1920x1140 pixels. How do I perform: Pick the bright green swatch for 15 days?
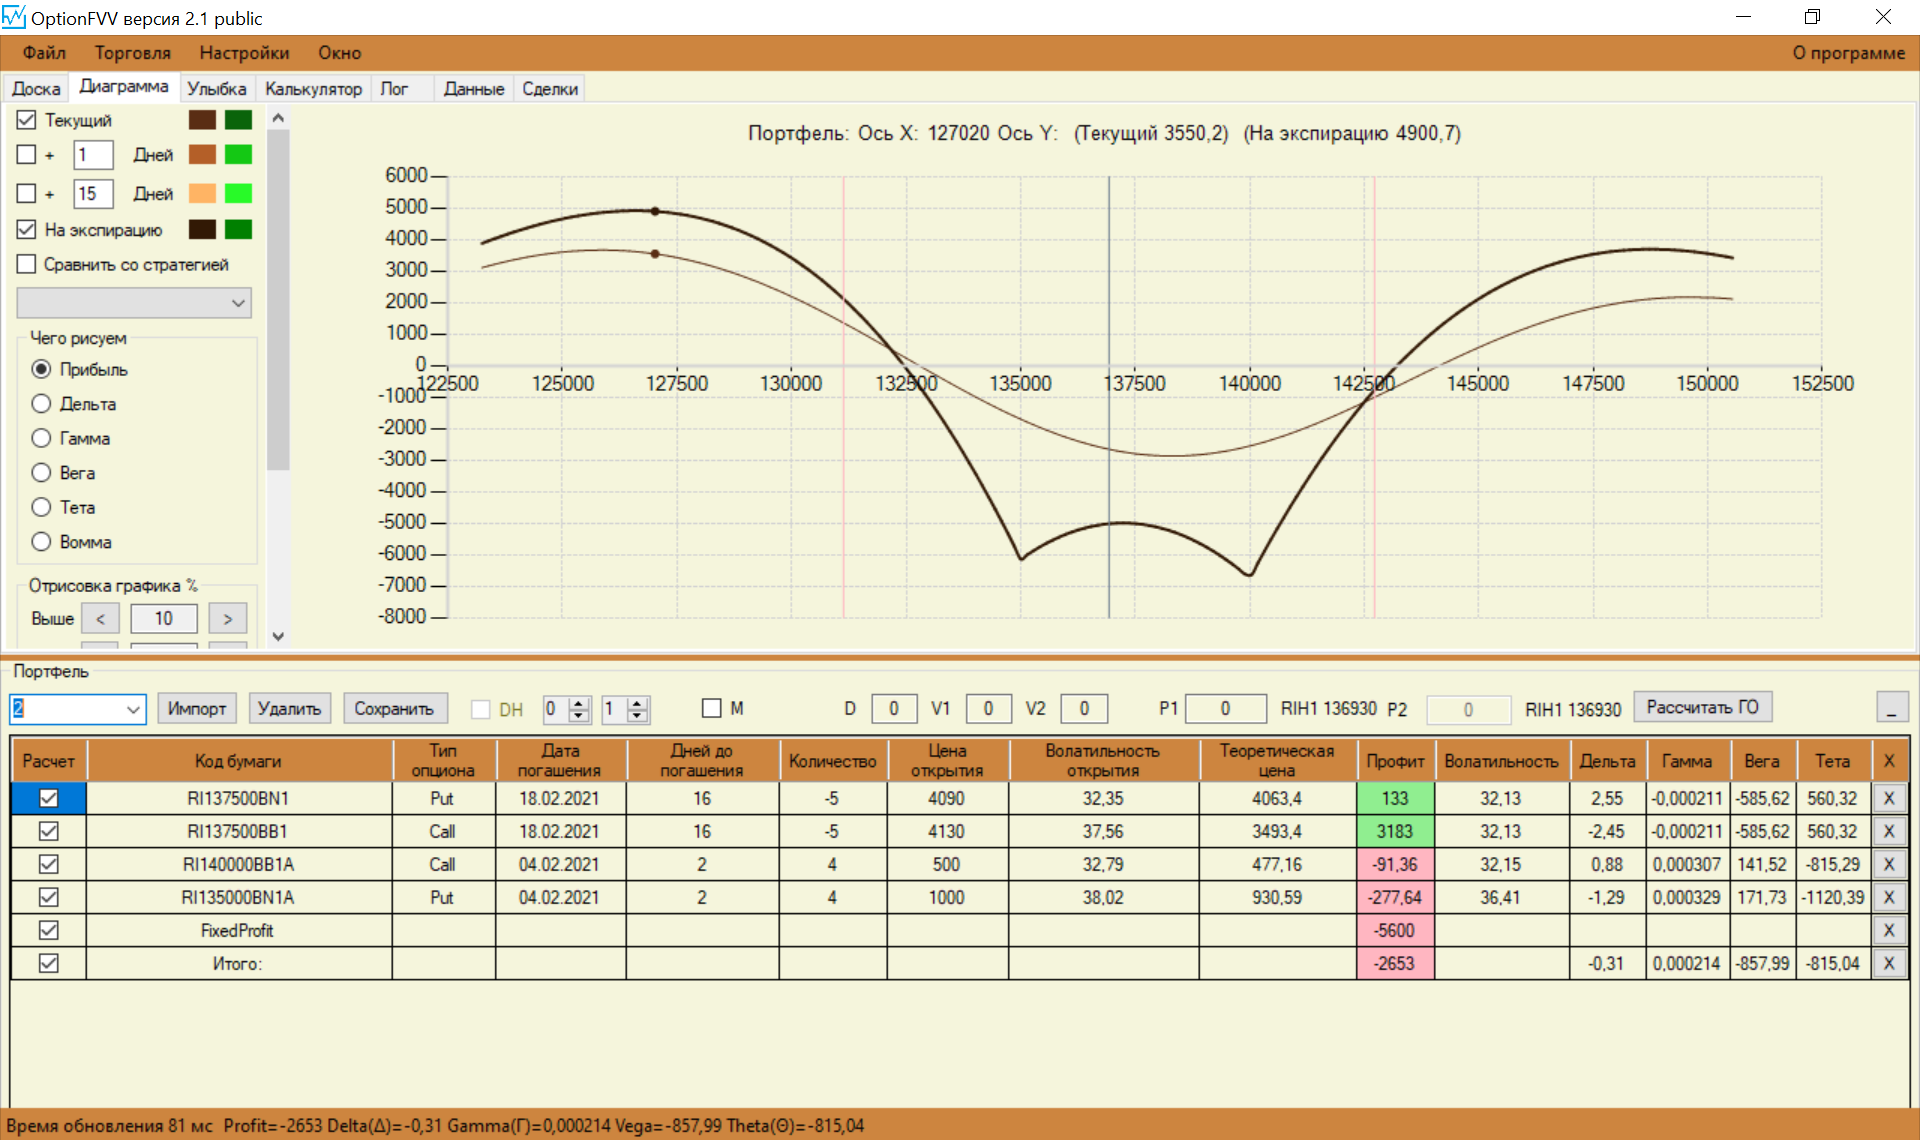(238, 193)
